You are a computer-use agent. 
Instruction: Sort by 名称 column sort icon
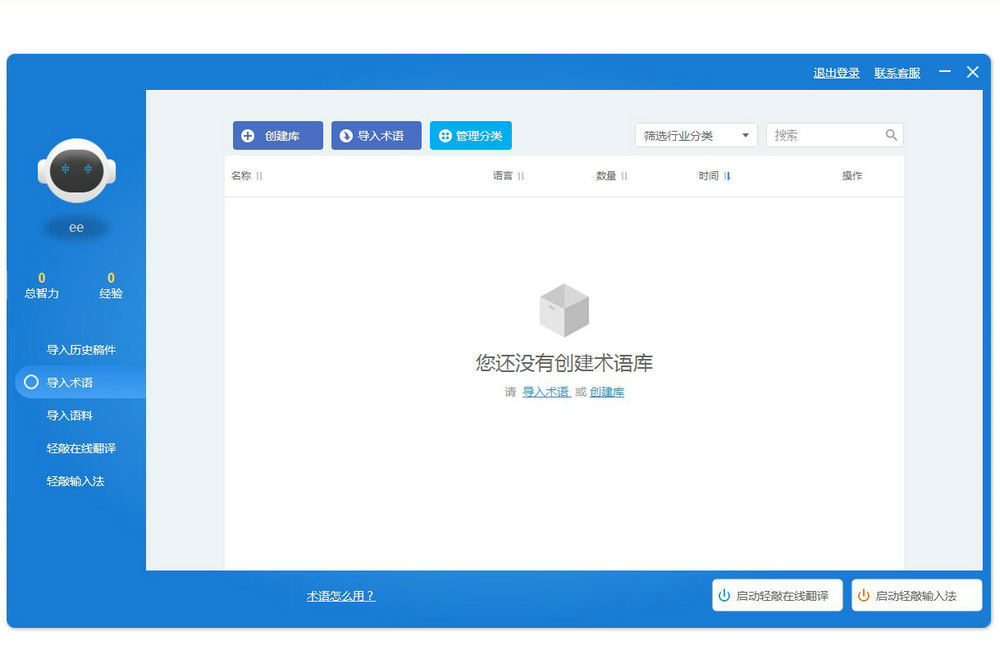click(x=259, y=176)
